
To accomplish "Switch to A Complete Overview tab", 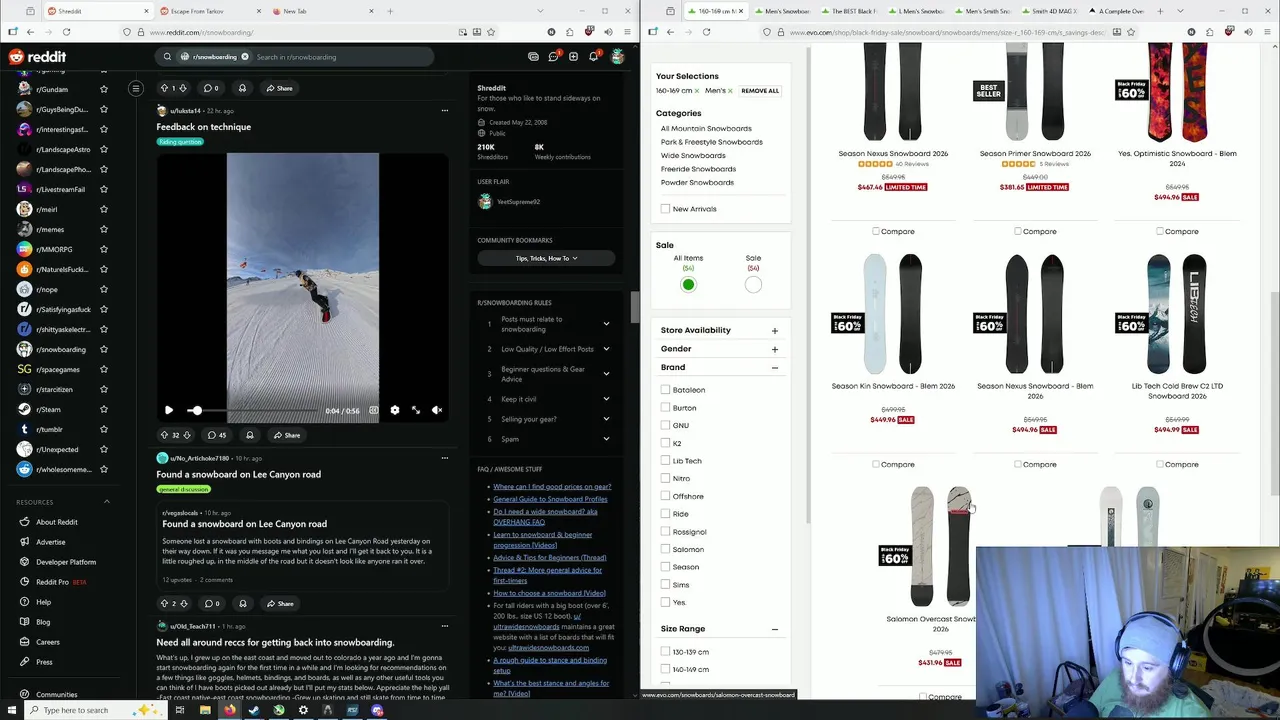I will (x=1117, y=11).
